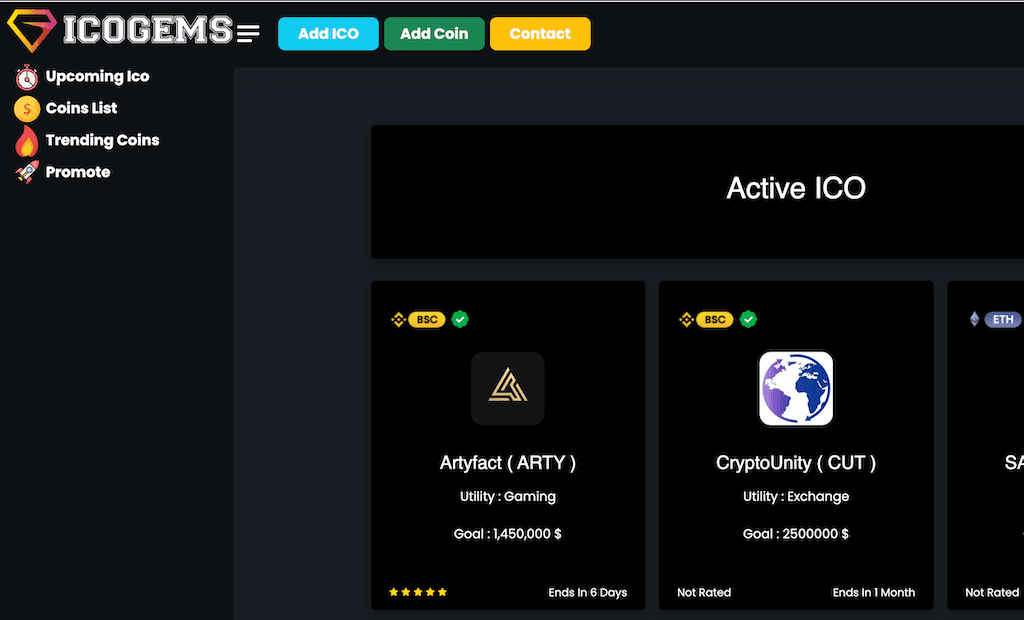Click the Goal : 2500000 $ text

tap(796, 534)
